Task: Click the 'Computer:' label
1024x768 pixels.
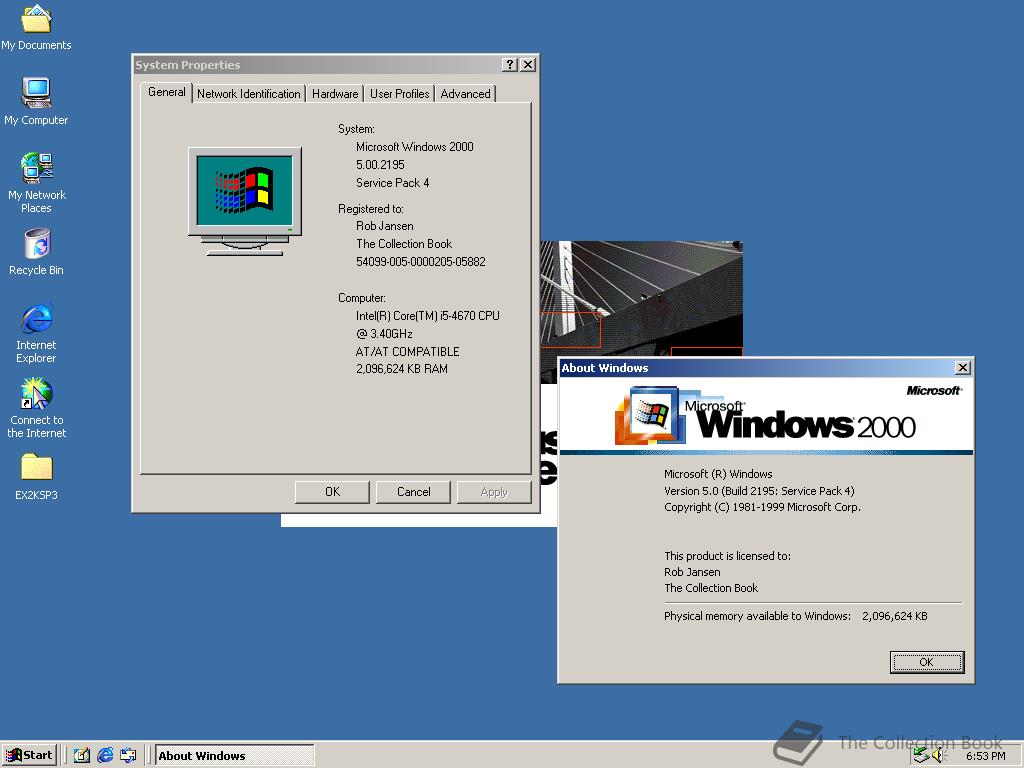Action: pos(362,298)
